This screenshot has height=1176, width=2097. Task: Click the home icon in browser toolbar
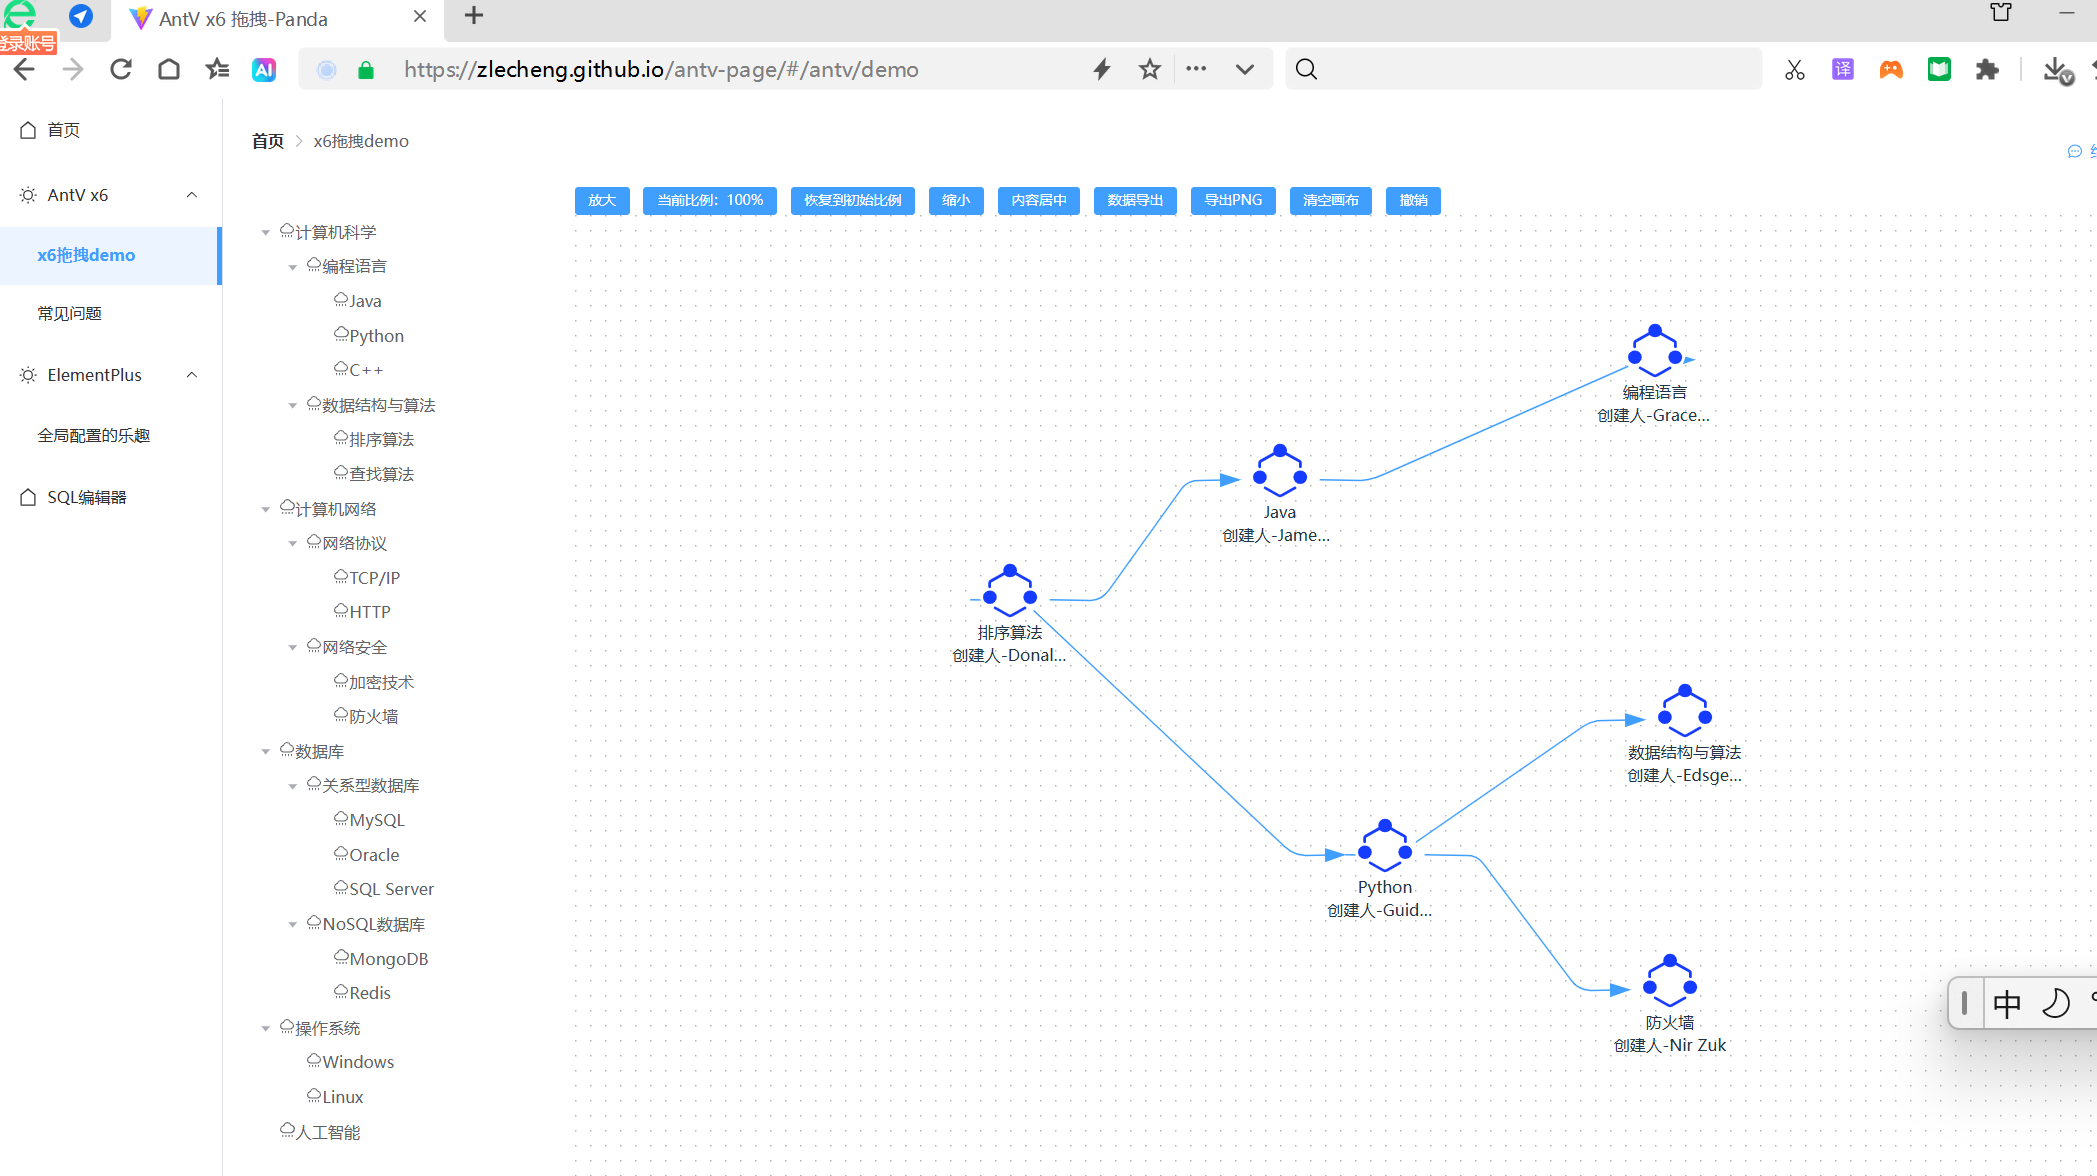(169, 69)
